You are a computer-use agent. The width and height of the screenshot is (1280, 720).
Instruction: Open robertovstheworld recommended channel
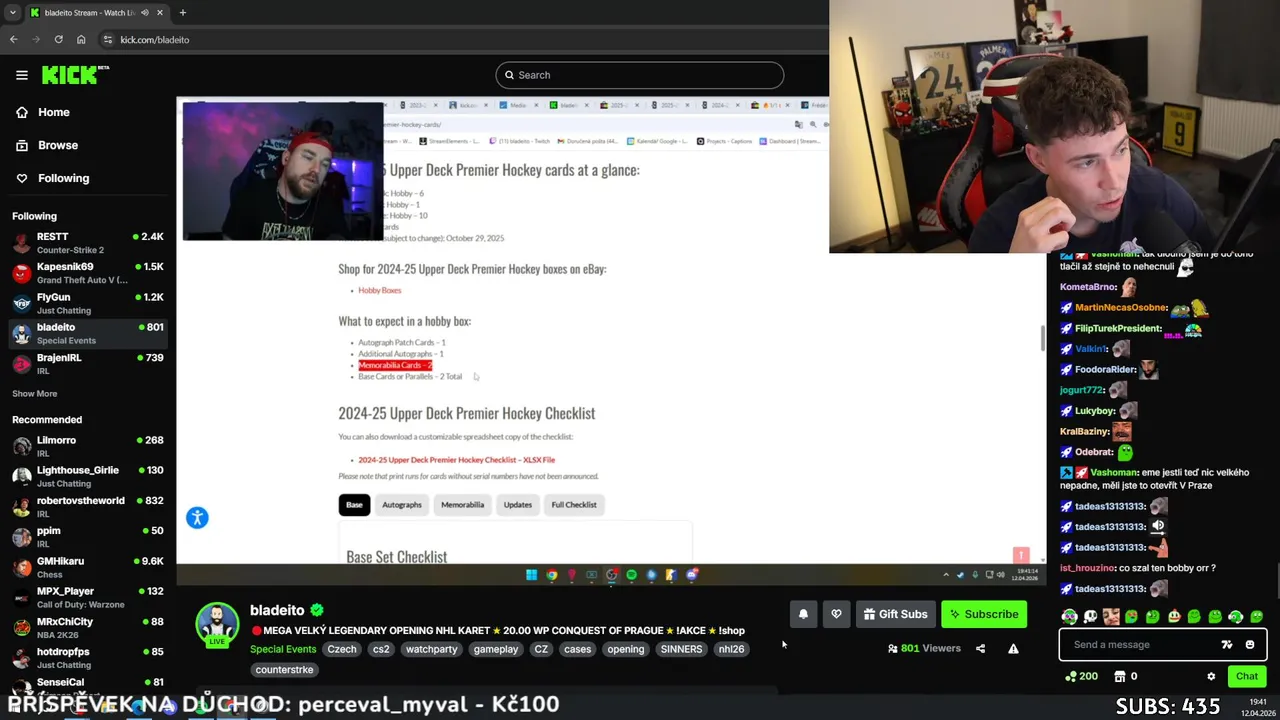pos(88,506)
